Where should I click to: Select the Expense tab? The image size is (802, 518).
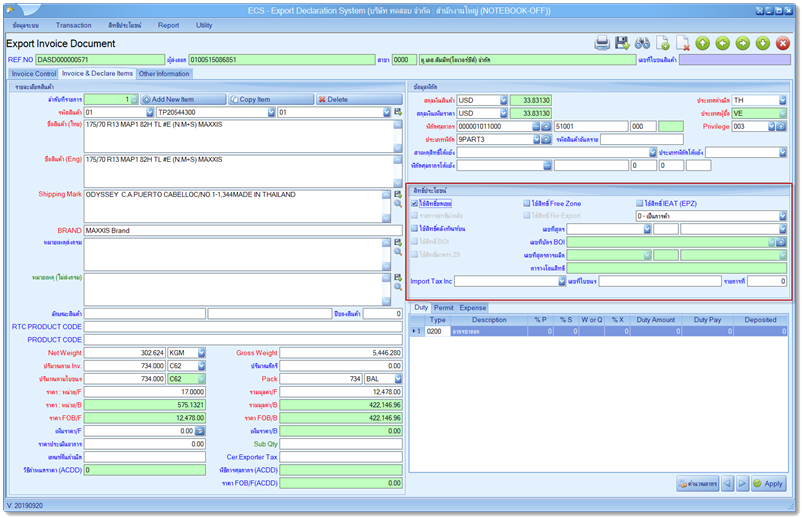(473, 308)
